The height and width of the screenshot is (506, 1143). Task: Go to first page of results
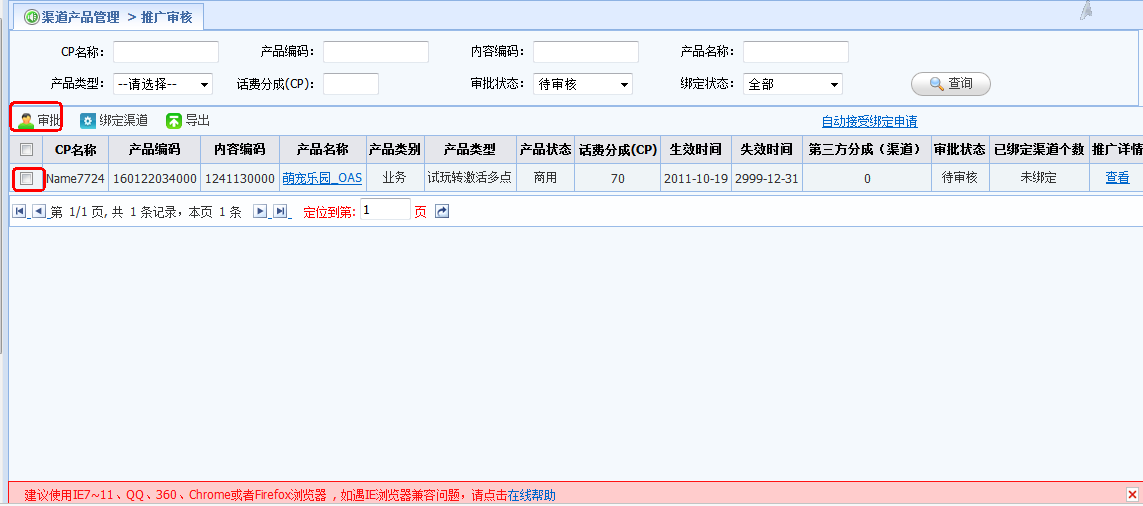[20, 212]
